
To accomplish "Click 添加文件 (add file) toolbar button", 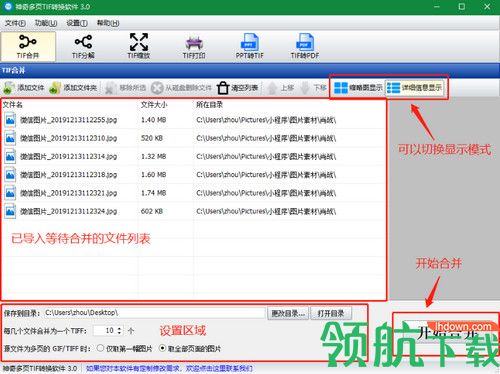I will tap(23, 88).
